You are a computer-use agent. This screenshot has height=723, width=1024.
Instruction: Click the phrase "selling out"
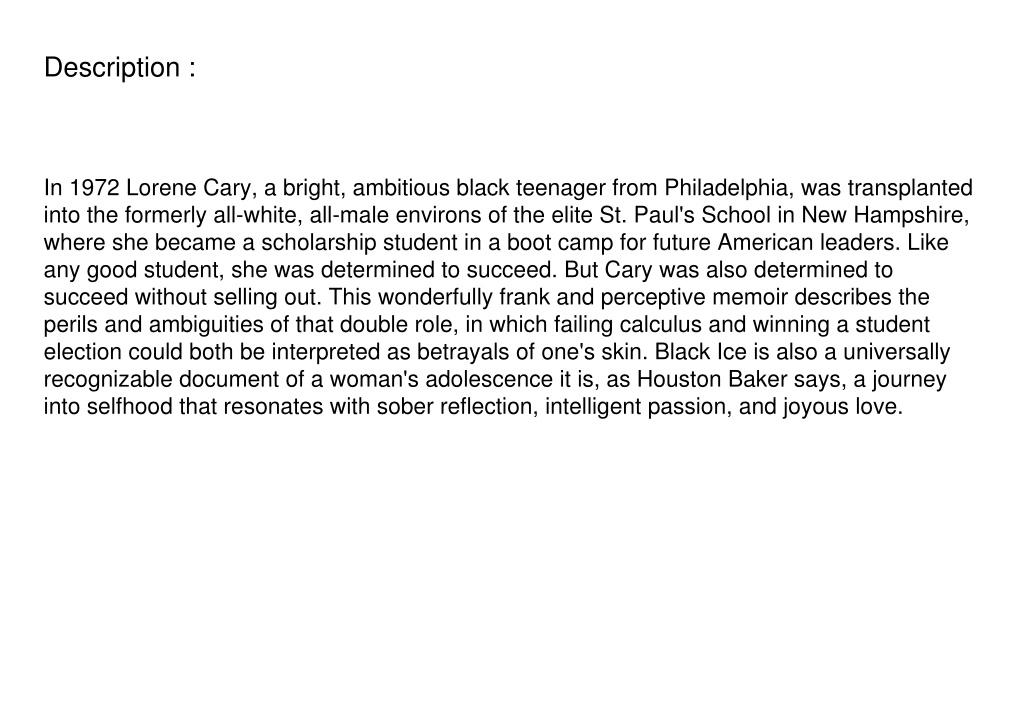pos(265,298)
